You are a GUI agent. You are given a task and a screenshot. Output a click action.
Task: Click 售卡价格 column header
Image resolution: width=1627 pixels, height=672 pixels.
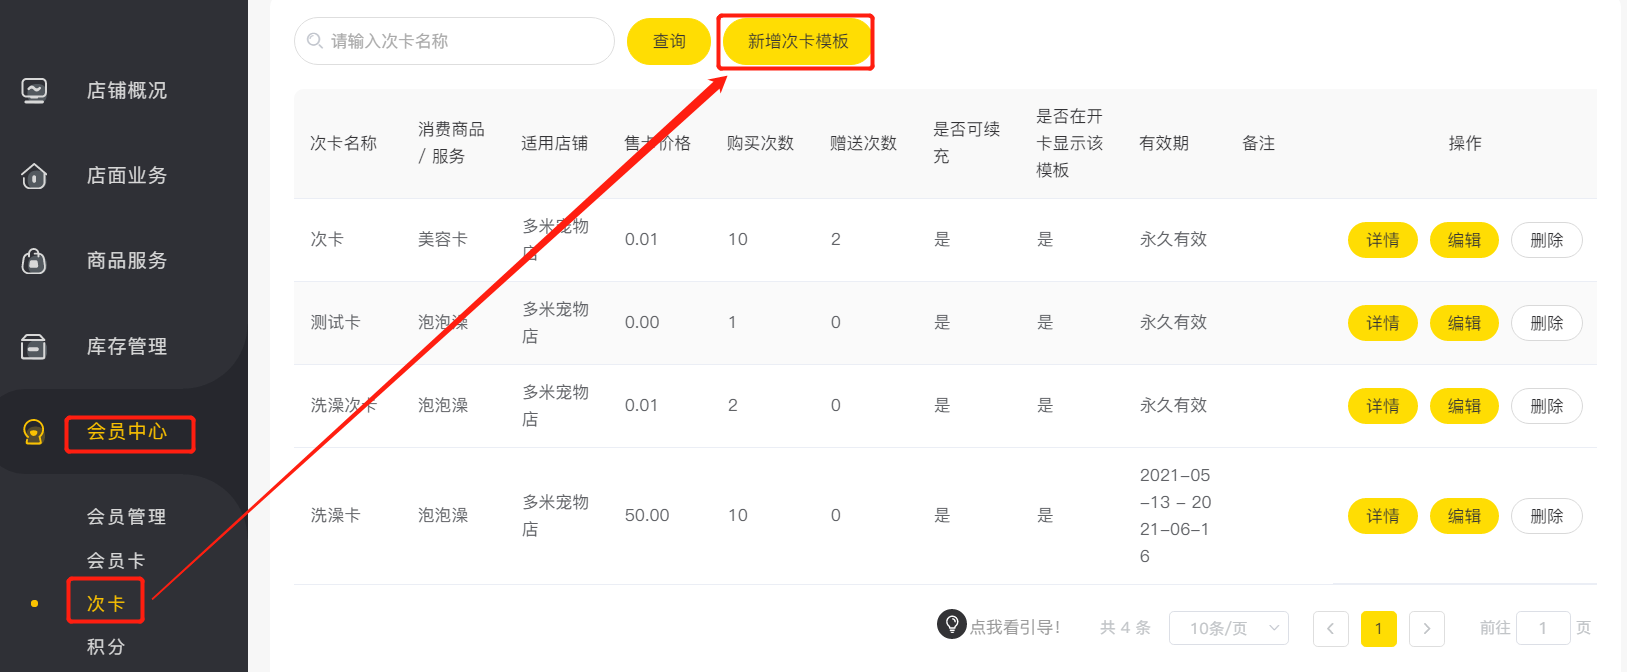coord(658,143)
